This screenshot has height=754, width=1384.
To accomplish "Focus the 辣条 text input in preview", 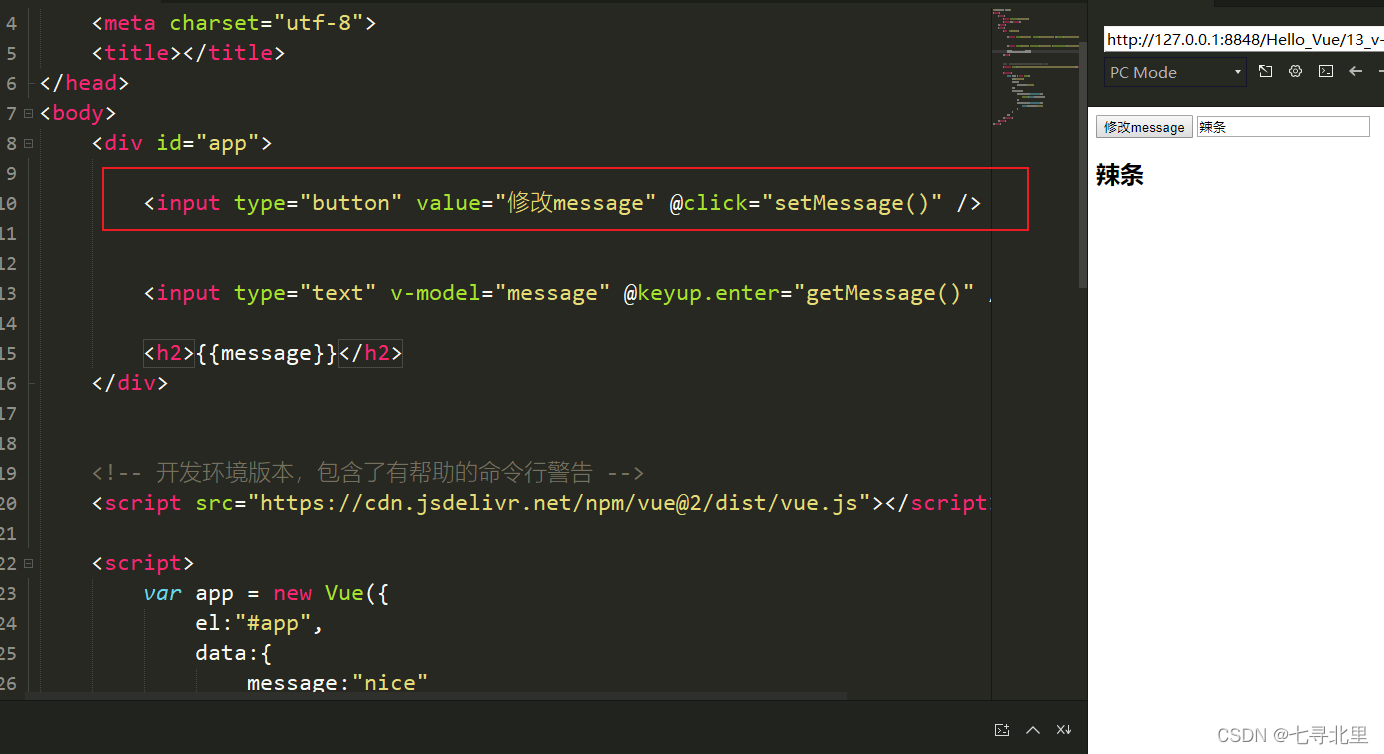I will tap(1283, 127).
